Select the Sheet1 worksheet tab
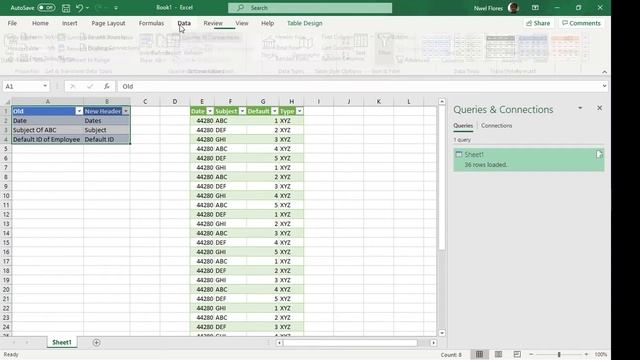Viewport: 640px width, 360px height. pyautogui.click(x=62, y=342)
